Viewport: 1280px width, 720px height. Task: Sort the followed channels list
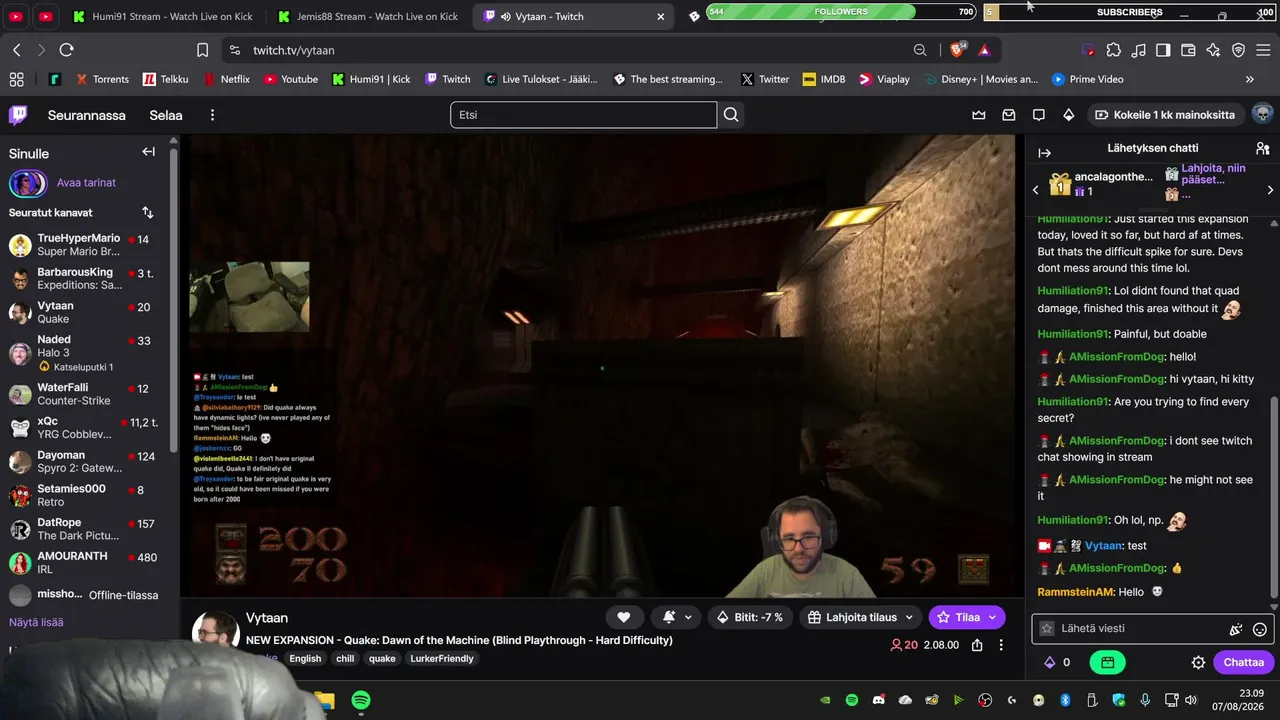click(x=148, y=212)
